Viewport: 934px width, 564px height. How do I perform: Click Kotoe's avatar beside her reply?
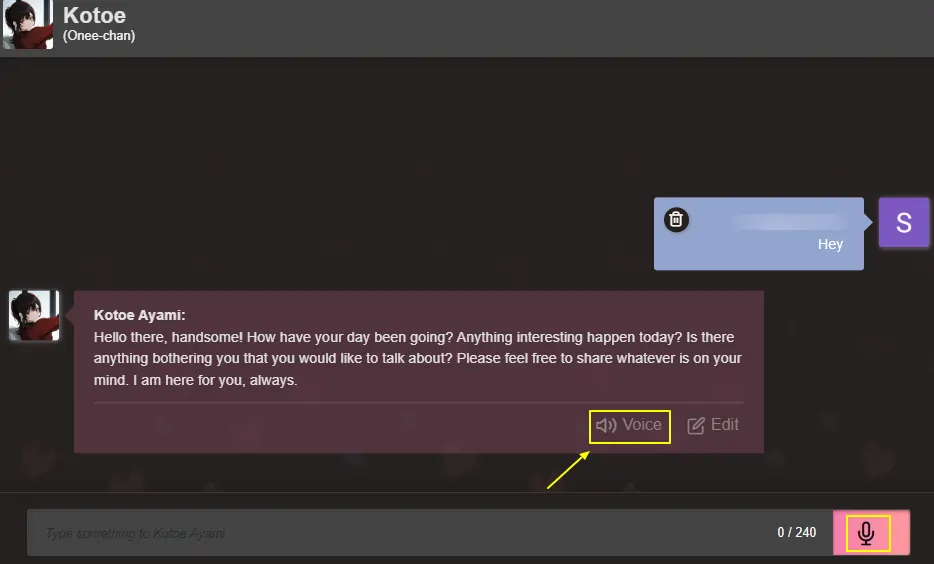tap(34, 316)
